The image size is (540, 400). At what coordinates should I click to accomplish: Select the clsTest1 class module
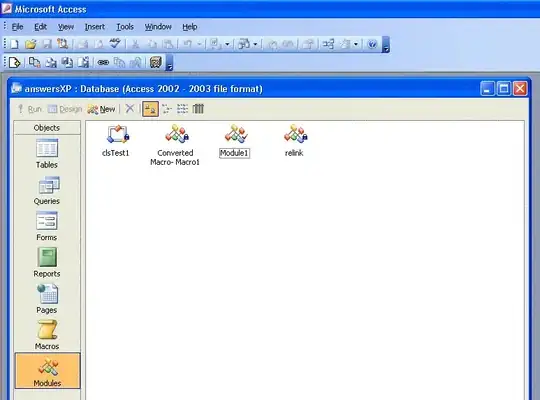pyautogui.click(x=116, y=141)
